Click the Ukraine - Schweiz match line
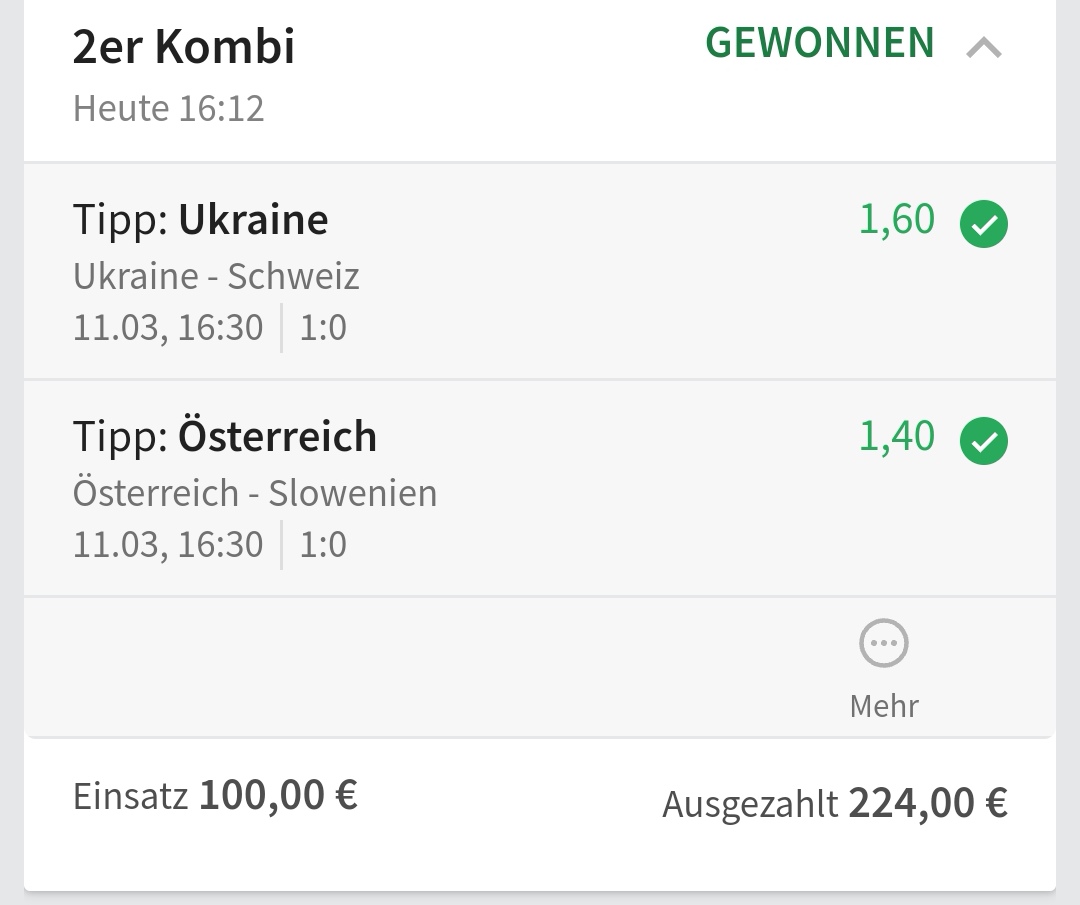Viewport: 1080px width, 905px height. click(216, 276)
